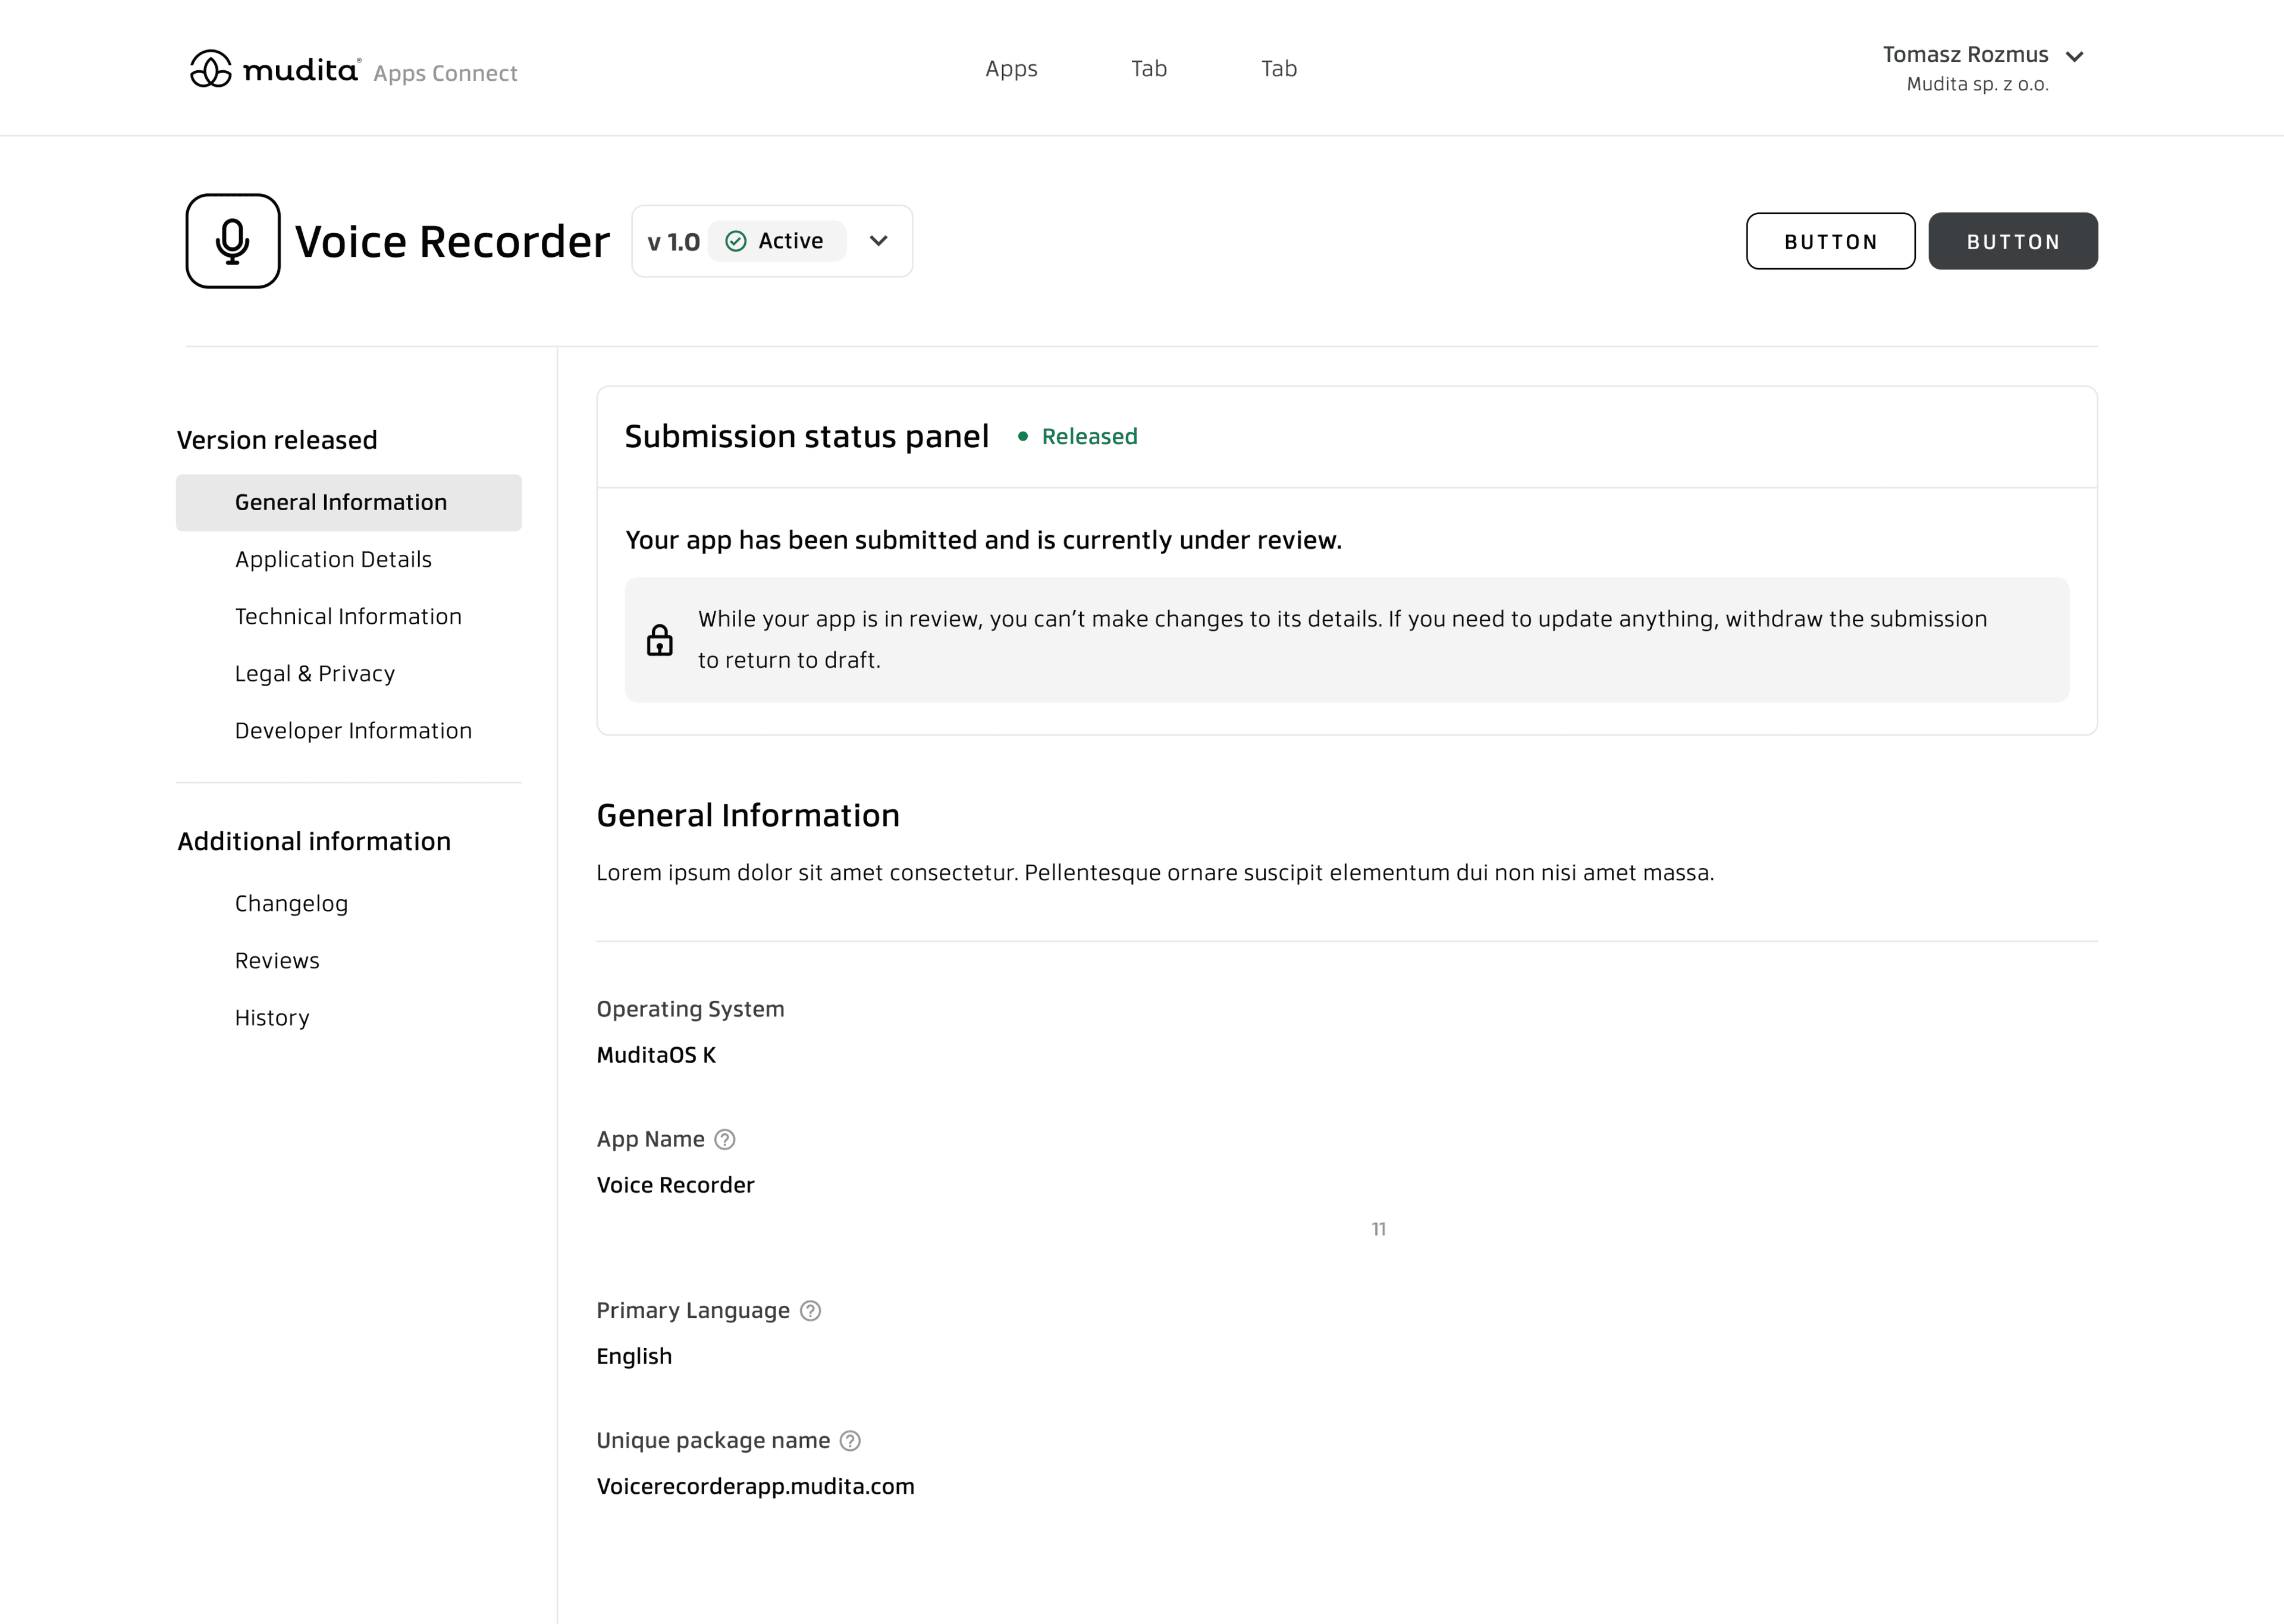The image size is (2284, 1624).
Task: Open Application Details section
Action: [333, 560]
